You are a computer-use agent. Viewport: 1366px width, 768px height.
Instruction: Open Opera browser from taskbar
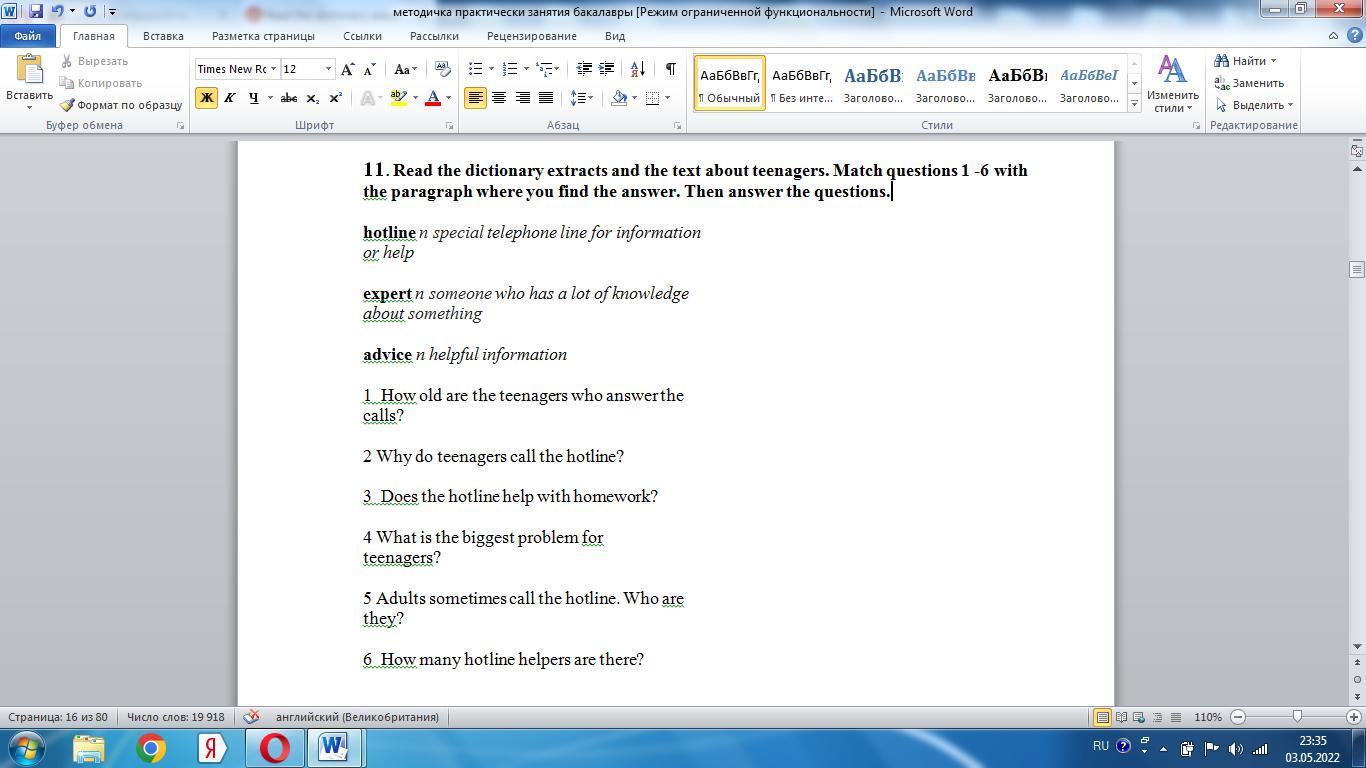click(x=274, y=748)
